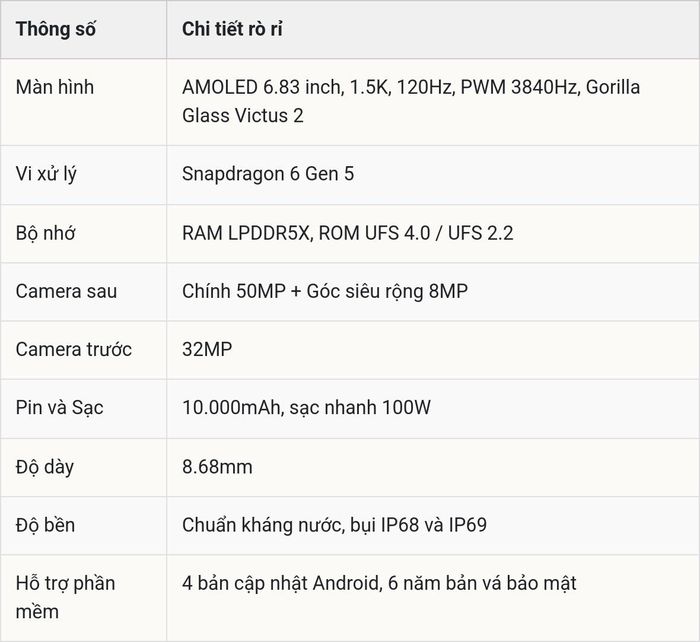
Task: Click the AMOLED 6.83 inch display details
Action: point(411,101)
